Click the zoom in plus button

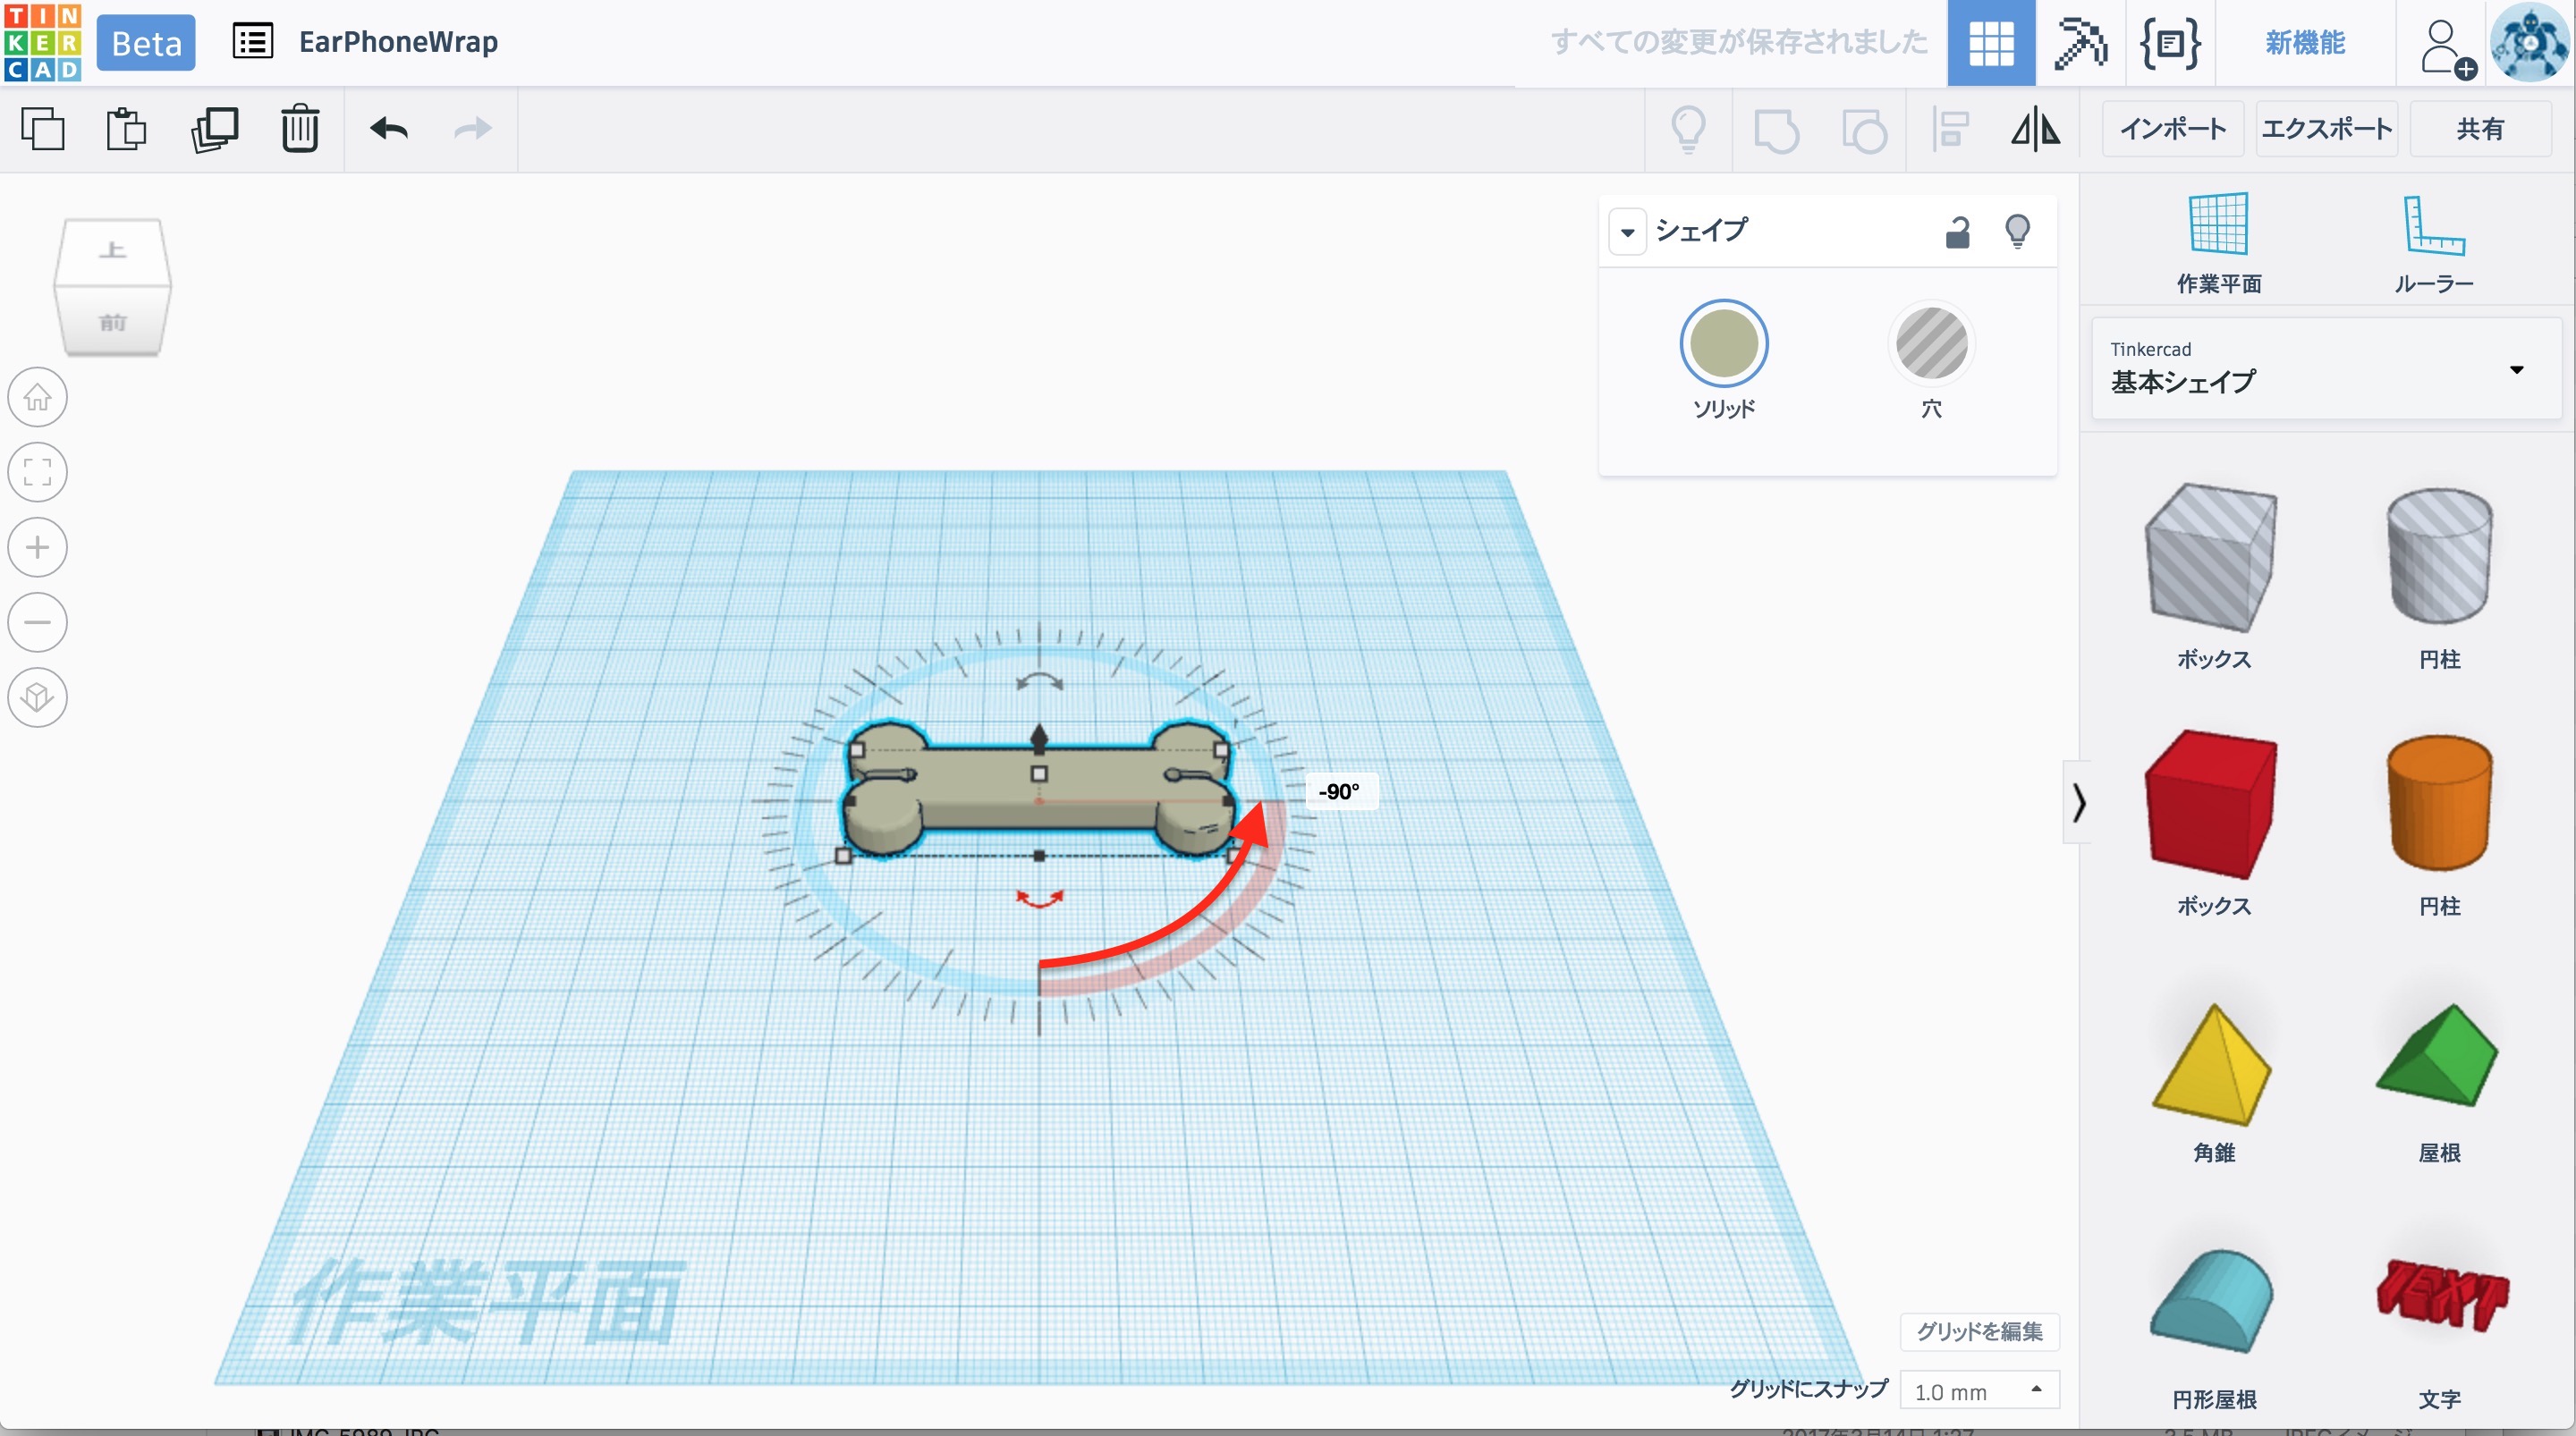[x=38, y=547]
